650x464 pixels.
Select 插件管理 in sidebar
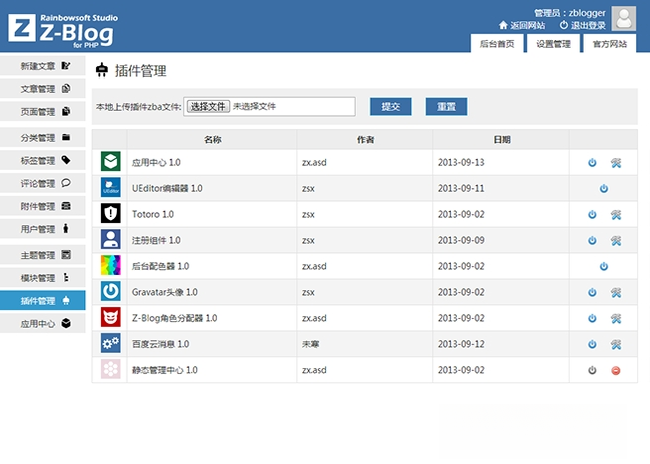coord(43,301)
